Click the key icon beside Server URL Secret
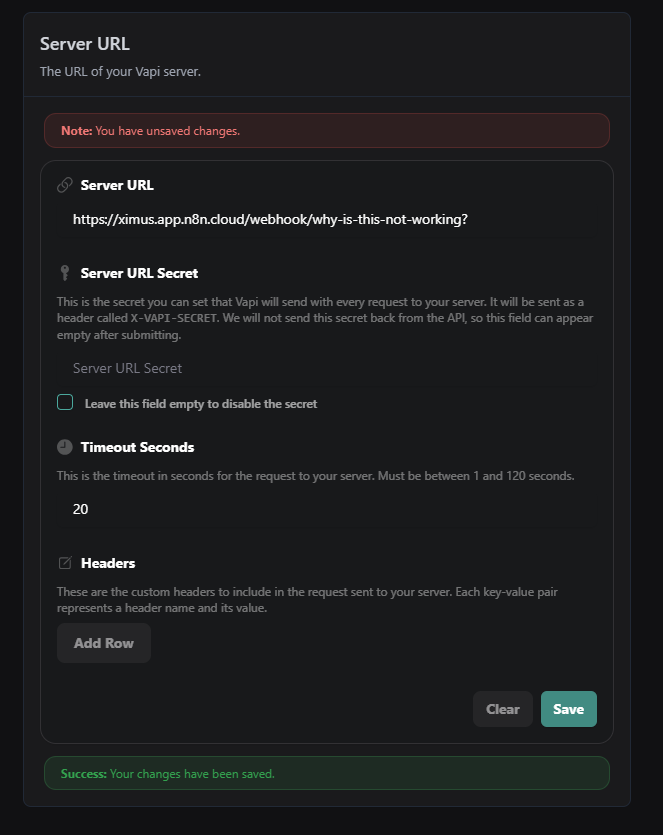The width and height of the screenshot is (663, 835). (x=65, y=272)
